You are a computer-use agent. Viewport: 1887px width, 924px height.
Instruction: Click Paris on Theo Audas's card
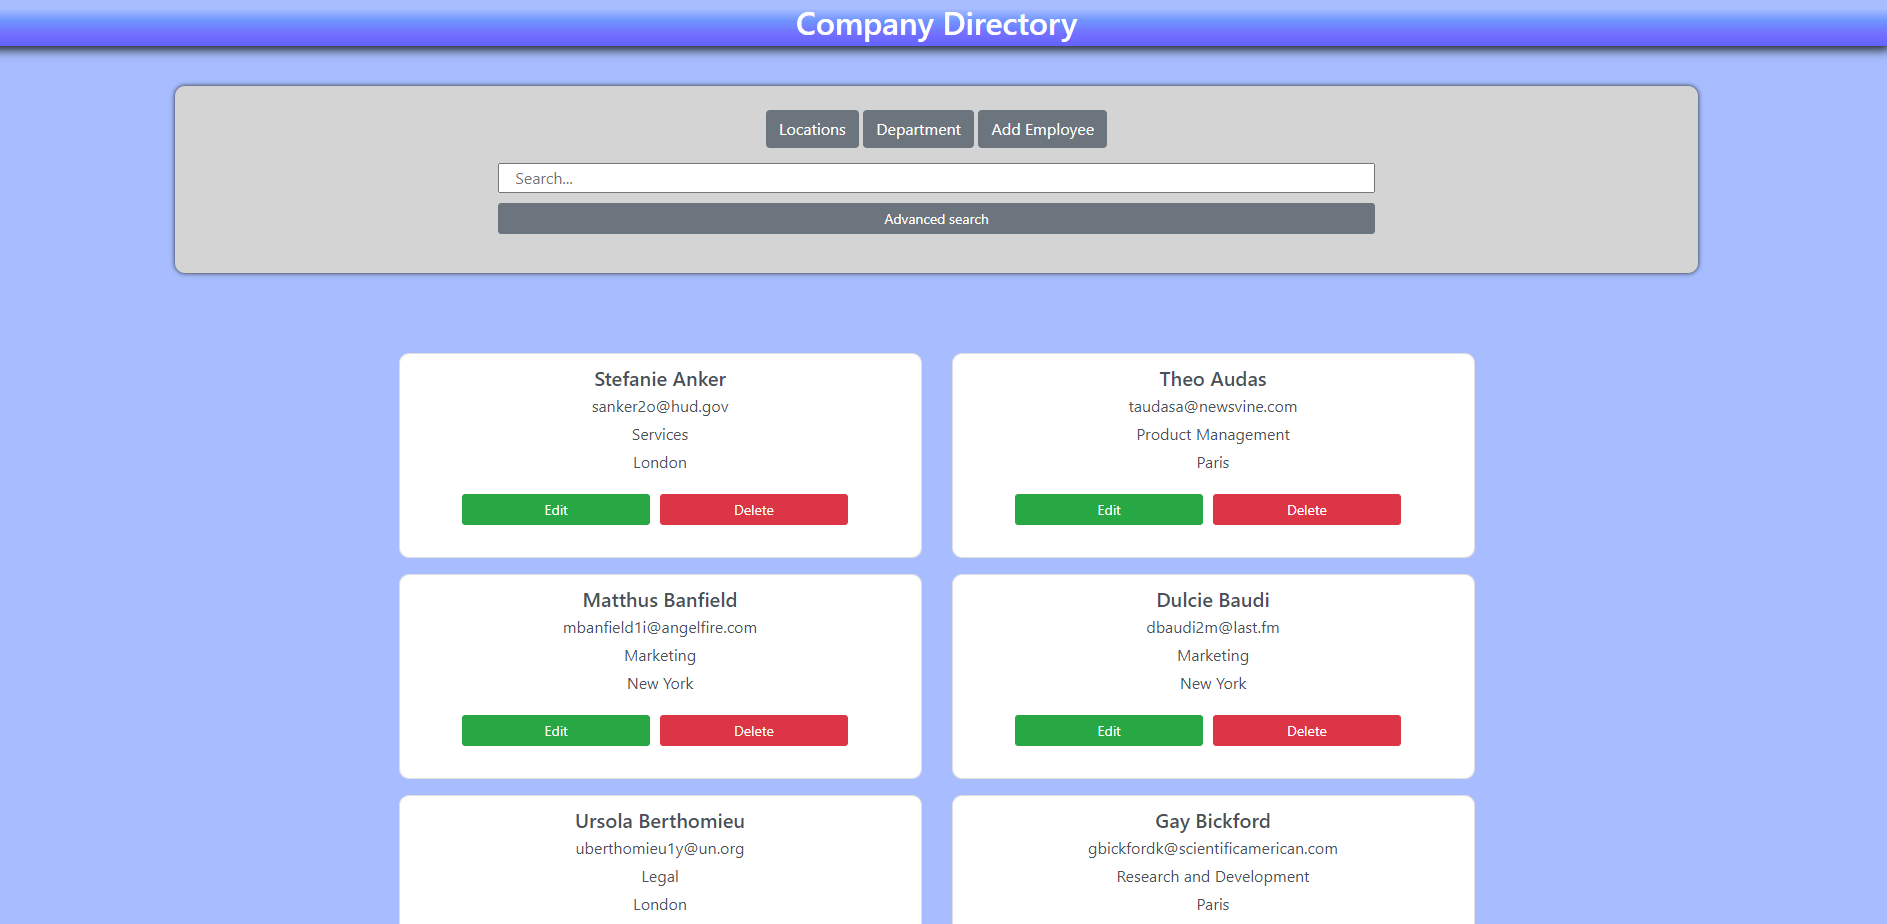tap(1213, 463)
